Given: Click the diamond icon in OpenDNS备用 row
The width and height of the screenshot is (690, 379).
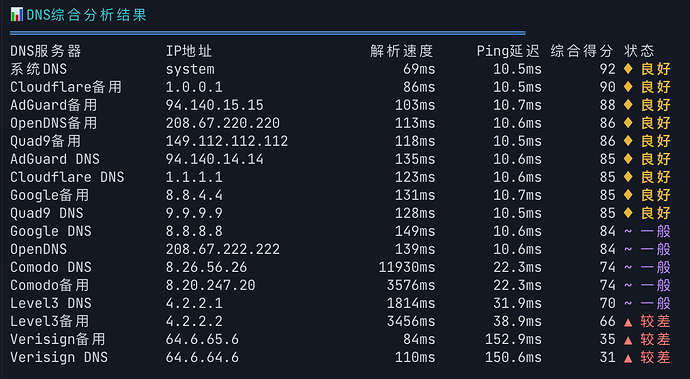Looking at the screenshot, I should pyautogui.click(x=628, y=123).
